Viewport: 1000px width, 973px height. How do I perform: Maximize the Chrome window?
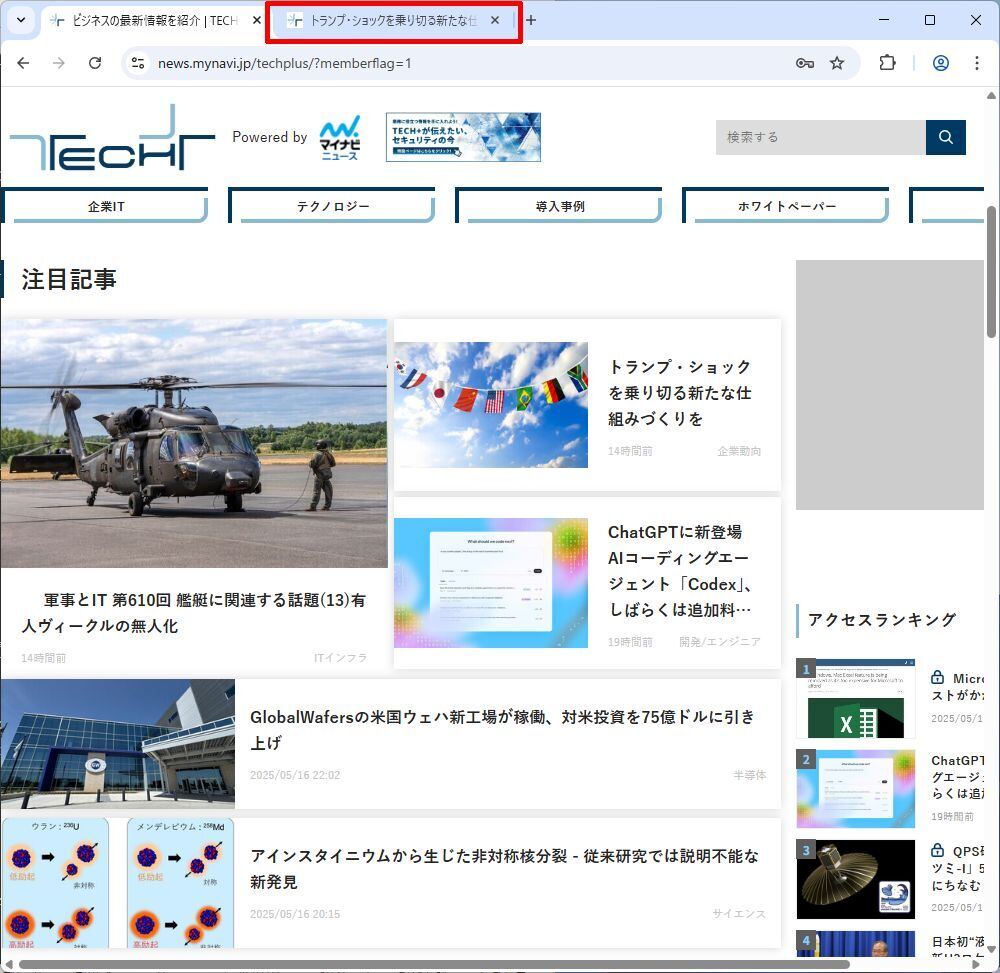[x=930, y=20]
